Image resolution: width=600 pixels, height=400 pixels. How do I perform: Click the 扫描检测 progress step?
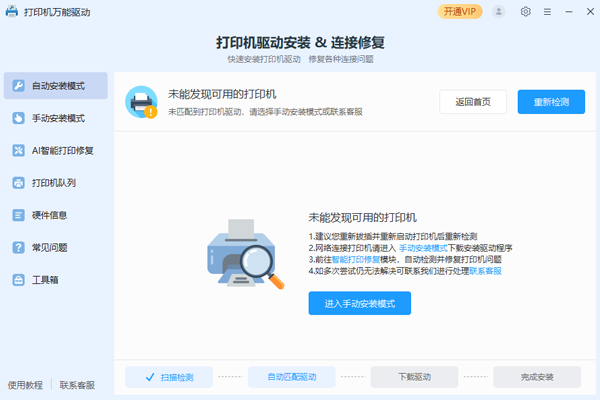pos(169,377)
